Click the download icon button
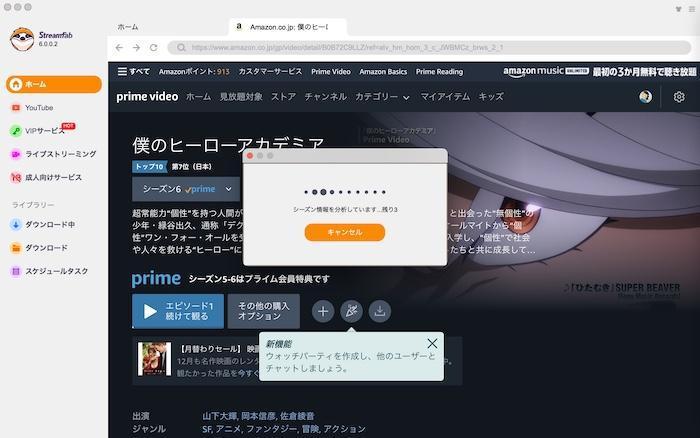Viewport: 700px width, 438px height. click(380, 311)
